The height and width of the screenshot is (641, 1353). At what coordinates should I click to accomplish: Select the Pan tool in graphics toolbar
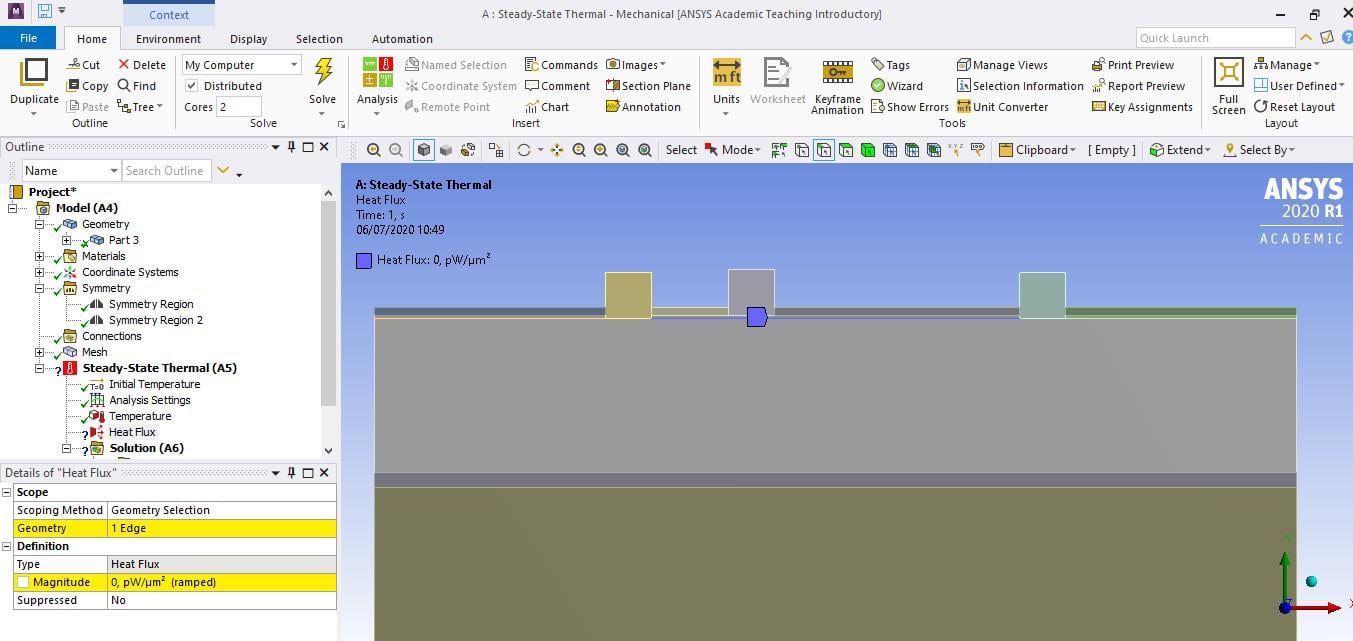coord(557,150)
